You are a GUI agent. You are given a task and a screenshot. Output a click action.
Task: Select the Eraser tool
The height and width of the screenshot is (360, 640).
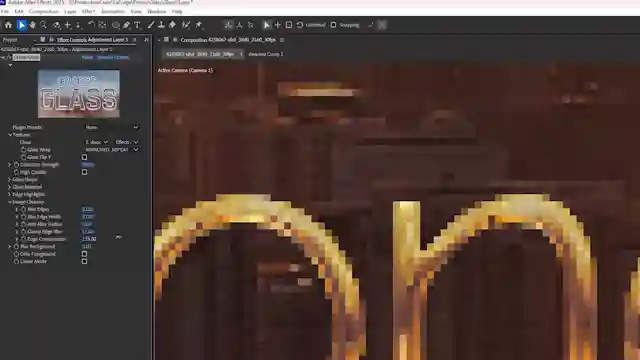coord(172,25)
